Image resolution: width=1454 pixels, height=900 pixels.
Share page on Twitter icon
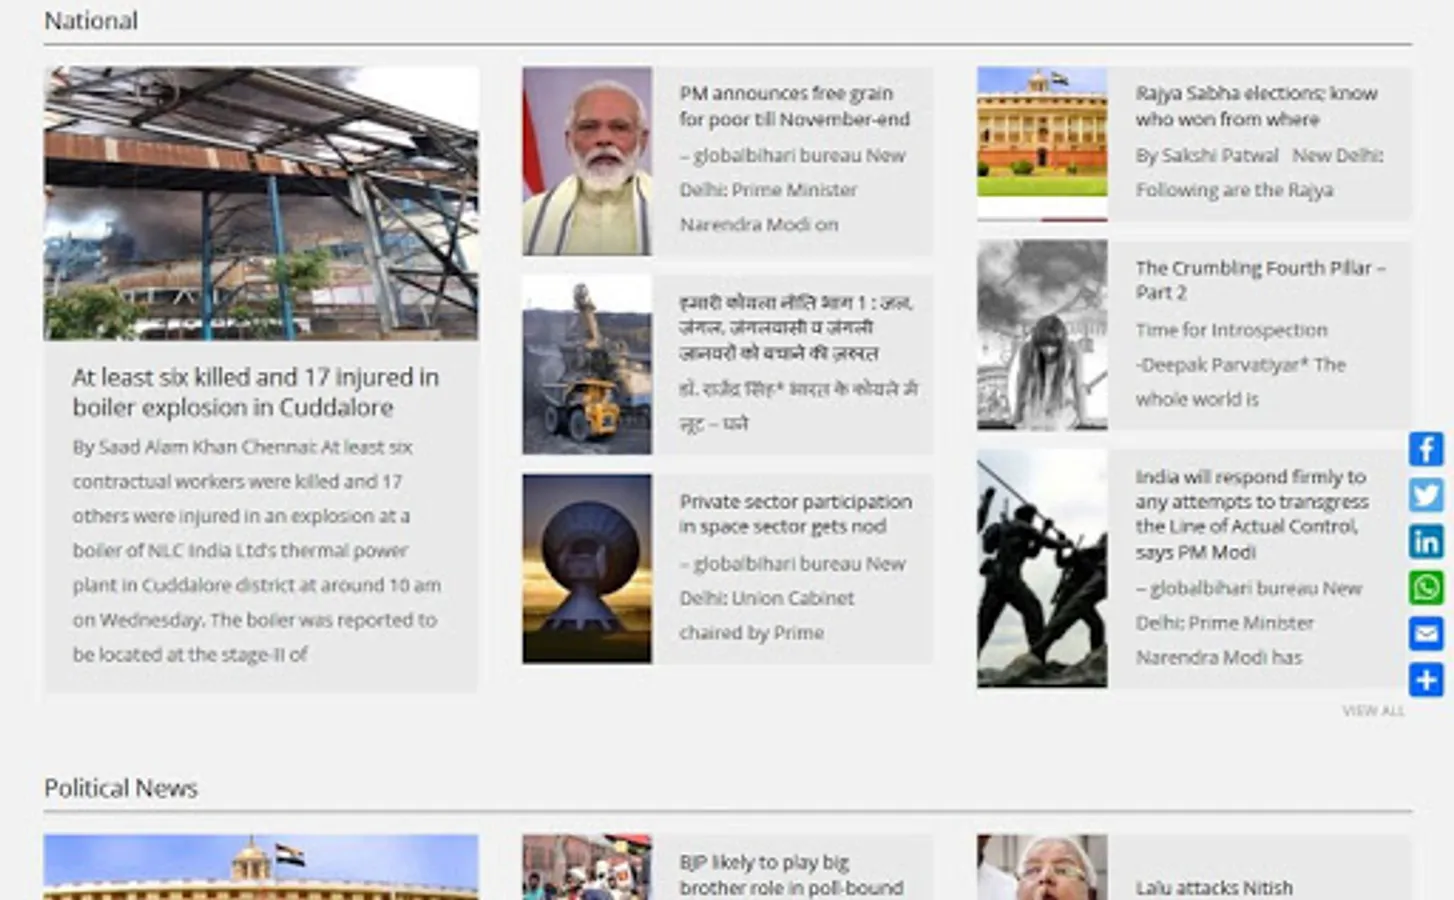(x=1426, y=495)
